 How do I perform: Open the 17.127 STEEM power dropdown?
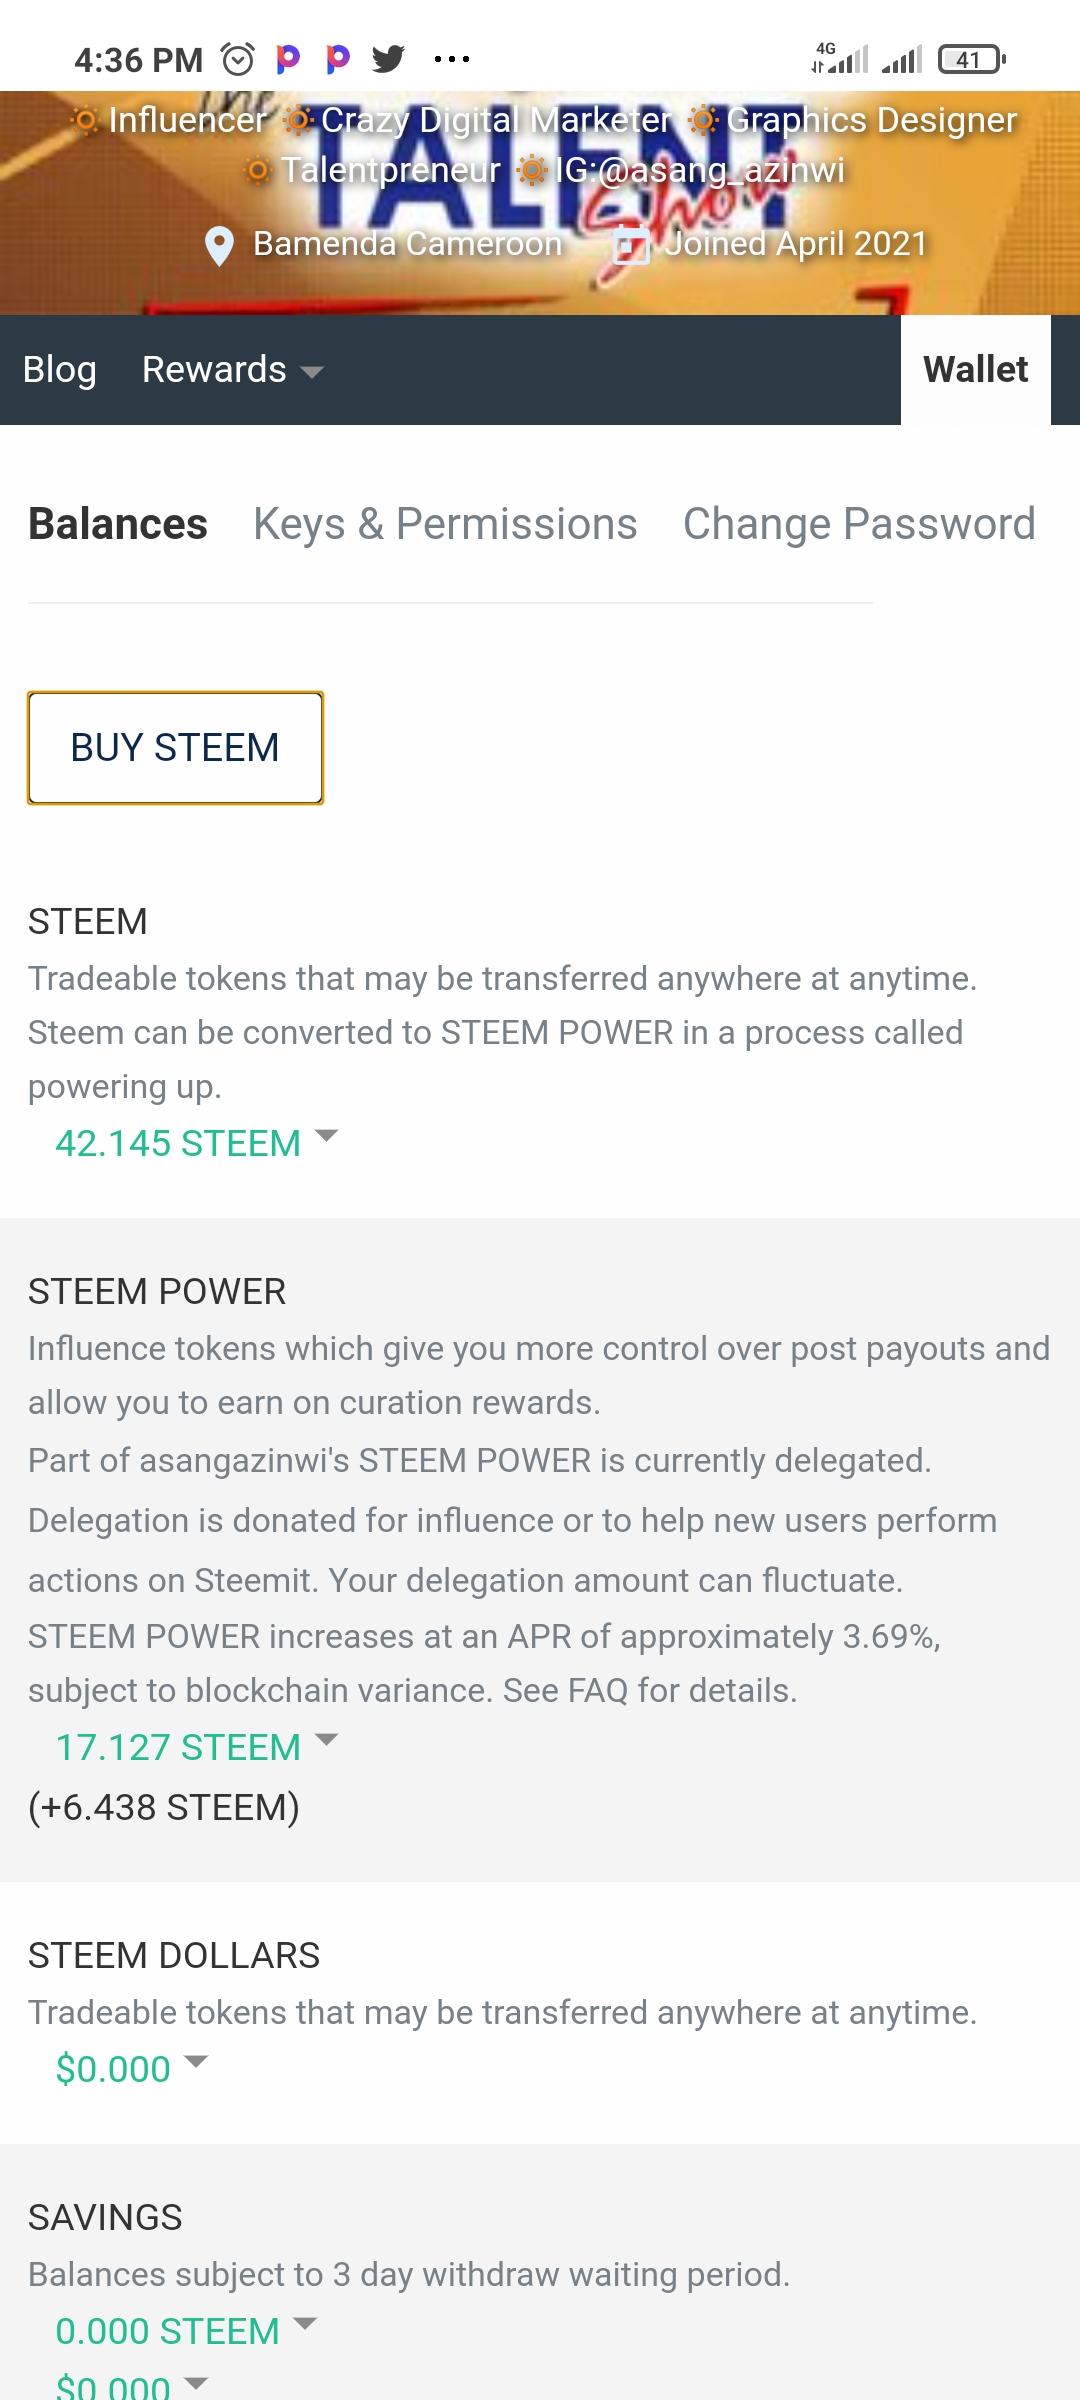tap(196, 1747)
